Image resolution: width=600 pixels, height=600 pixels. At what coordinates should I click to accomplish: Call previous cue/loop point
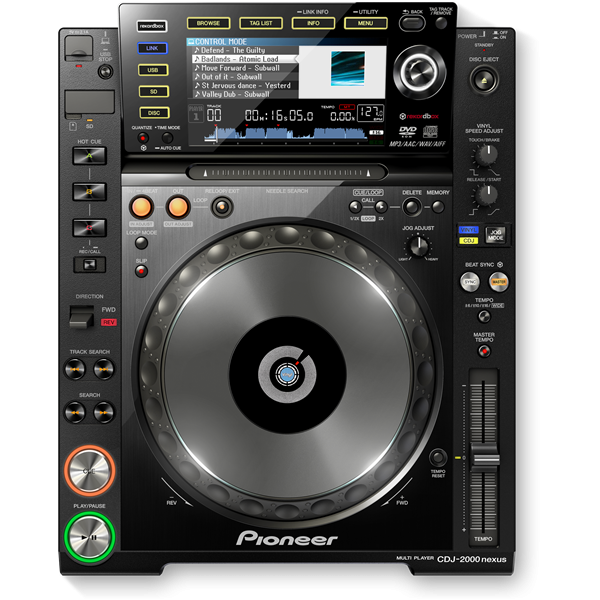pyautogui.click(x=355, y=207)
